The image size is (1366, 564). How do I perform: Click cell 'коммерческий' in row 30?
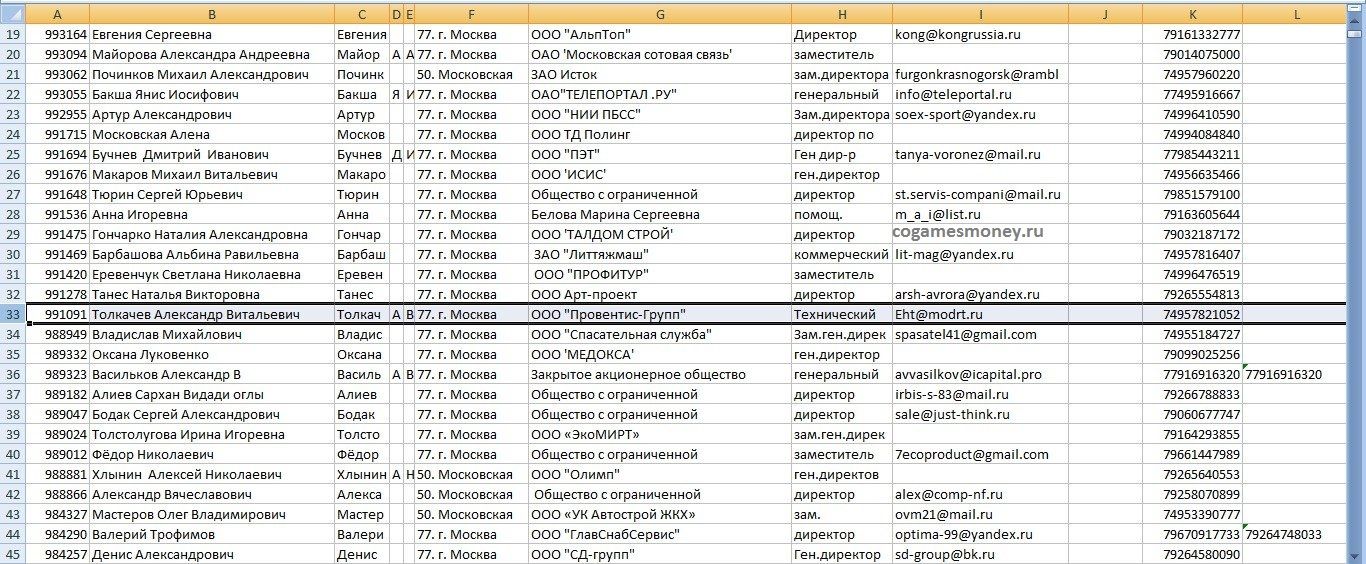(x=841, y=254)
